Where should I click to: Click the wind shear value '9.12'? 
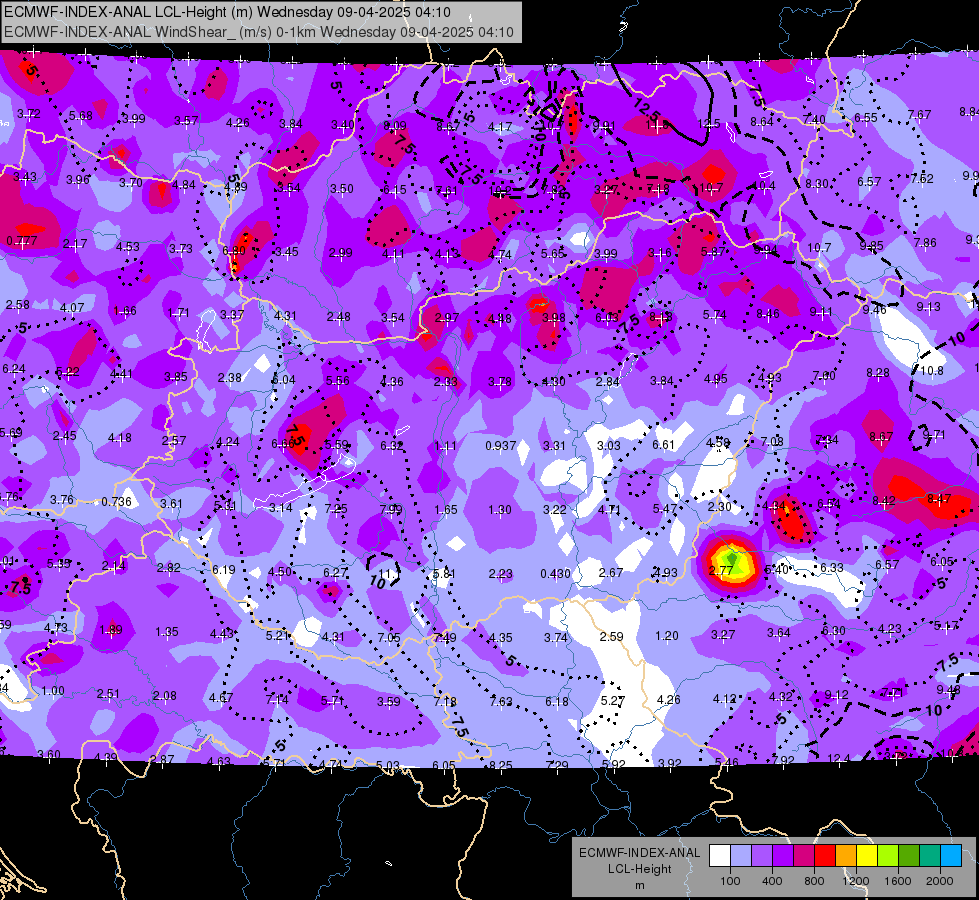(836, 695)
